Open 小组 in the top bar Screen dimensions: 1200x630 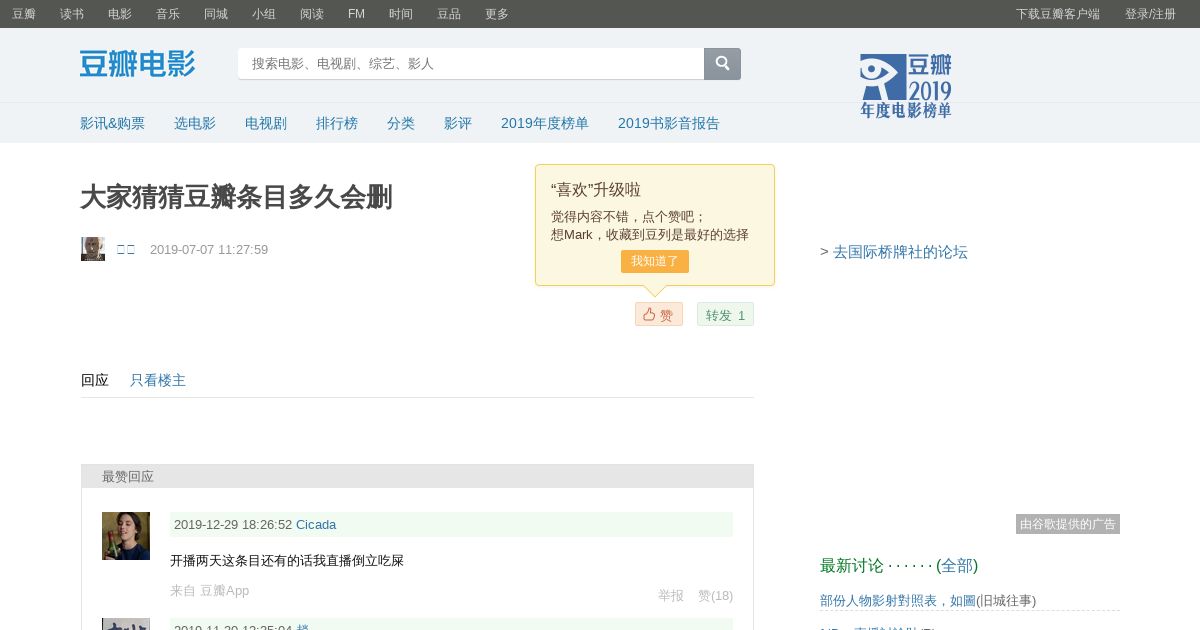pyautogui.click(x=264, y=14)
